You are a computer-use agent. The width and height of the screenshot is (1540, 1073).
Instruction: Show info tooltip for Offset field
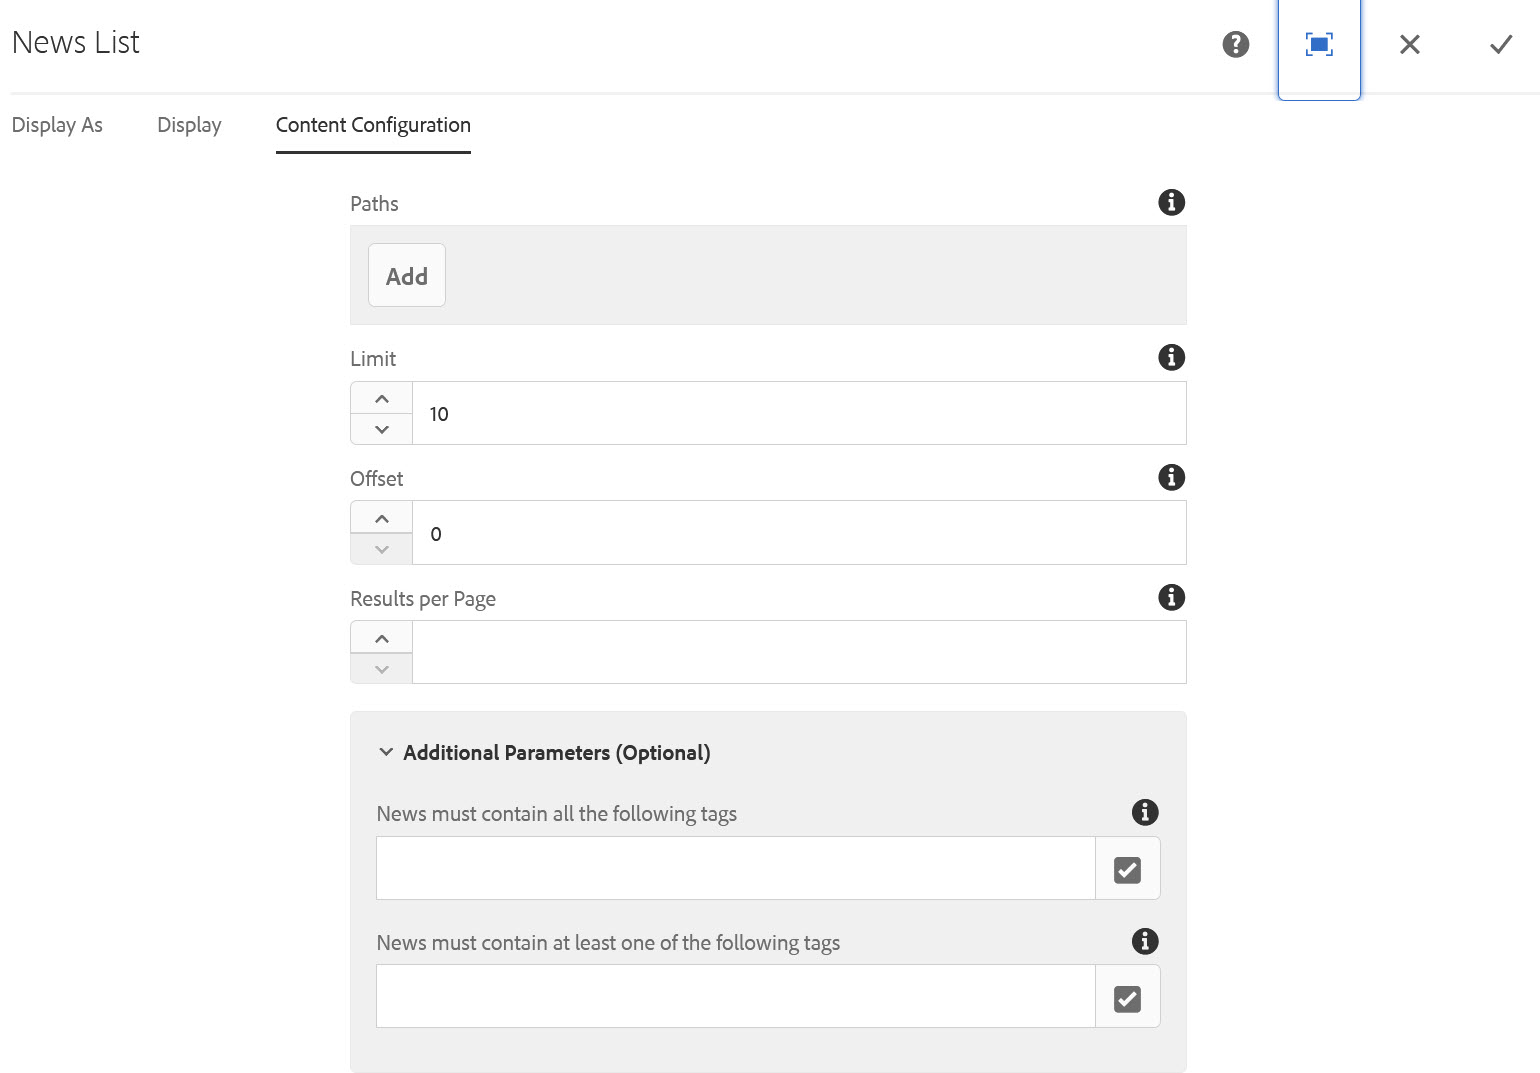pos(1171,478)
